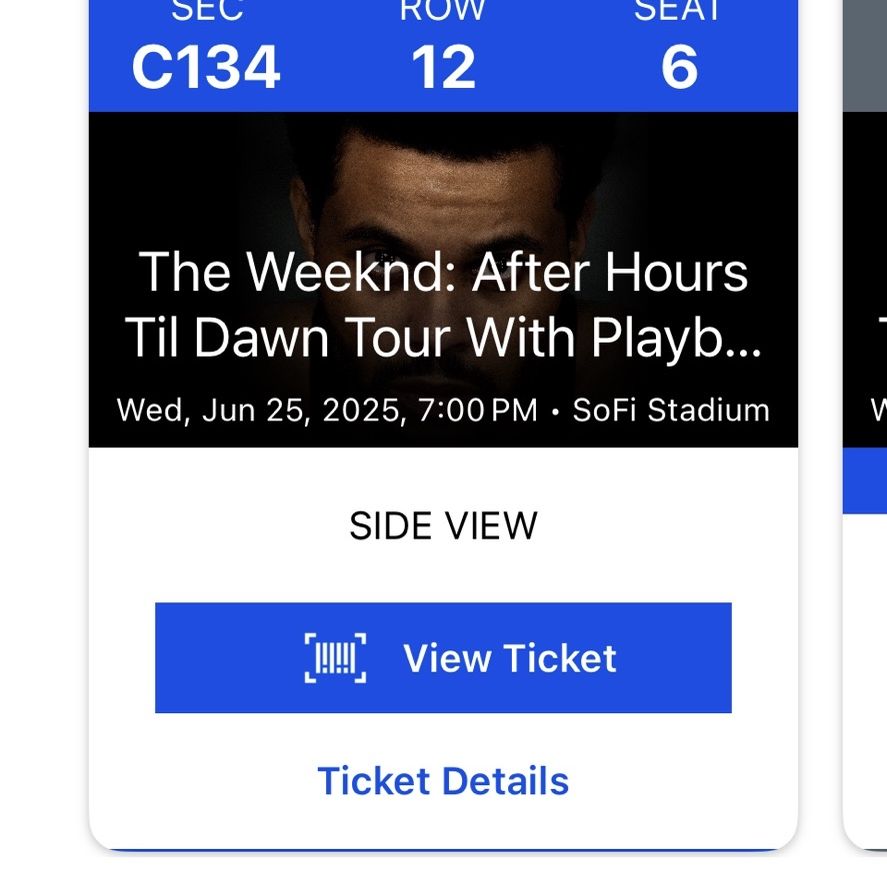
Task: Tap the ticket card's bottom rounded edge
Action: click(x=444, y=843)
